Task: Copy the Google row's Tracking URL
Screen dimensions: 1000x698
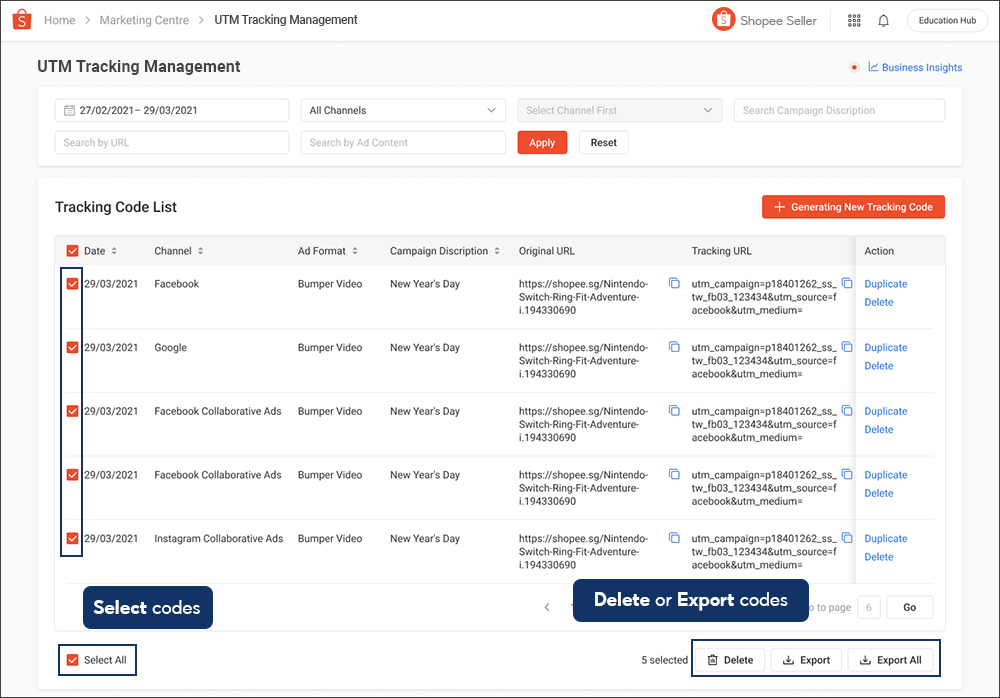Action: (847, 347)
